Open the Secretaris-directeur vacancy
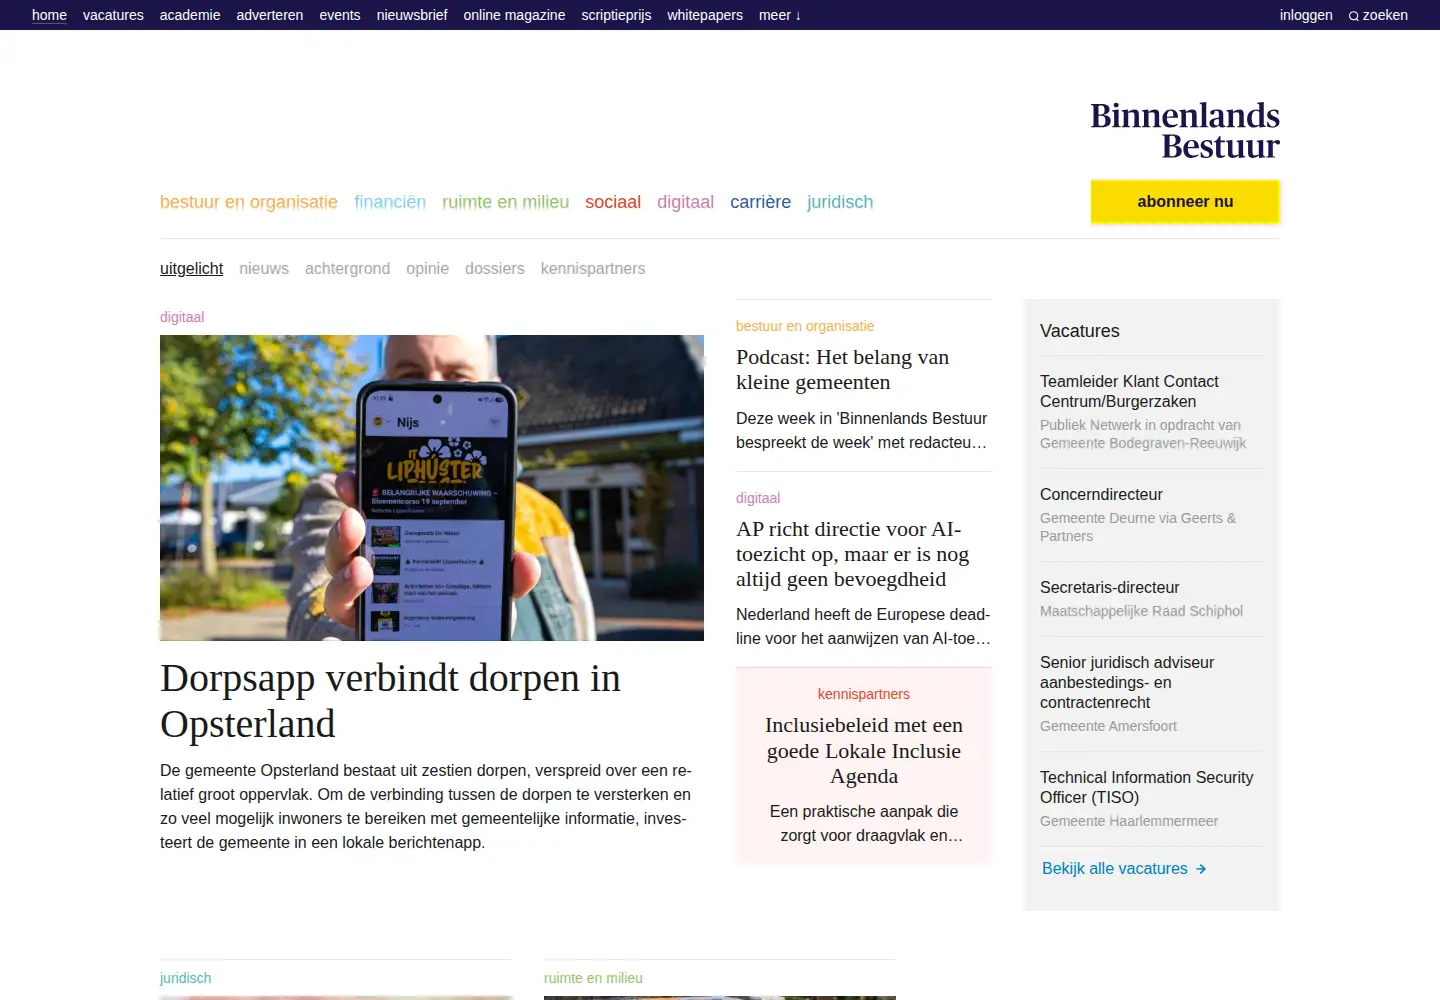This screenshot has height=1000, width=1440. point(1109,587)
